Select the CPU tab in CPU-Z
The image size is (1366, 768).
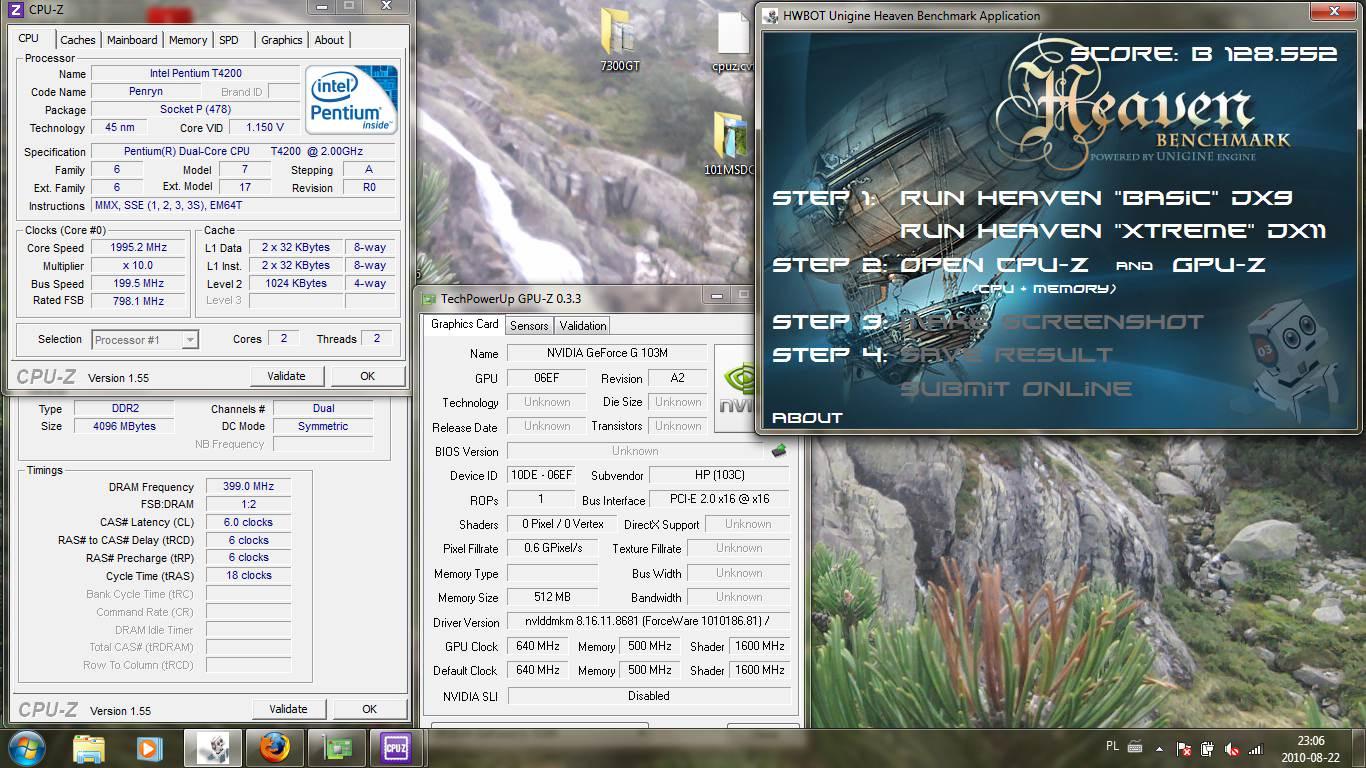click(29, 39)
